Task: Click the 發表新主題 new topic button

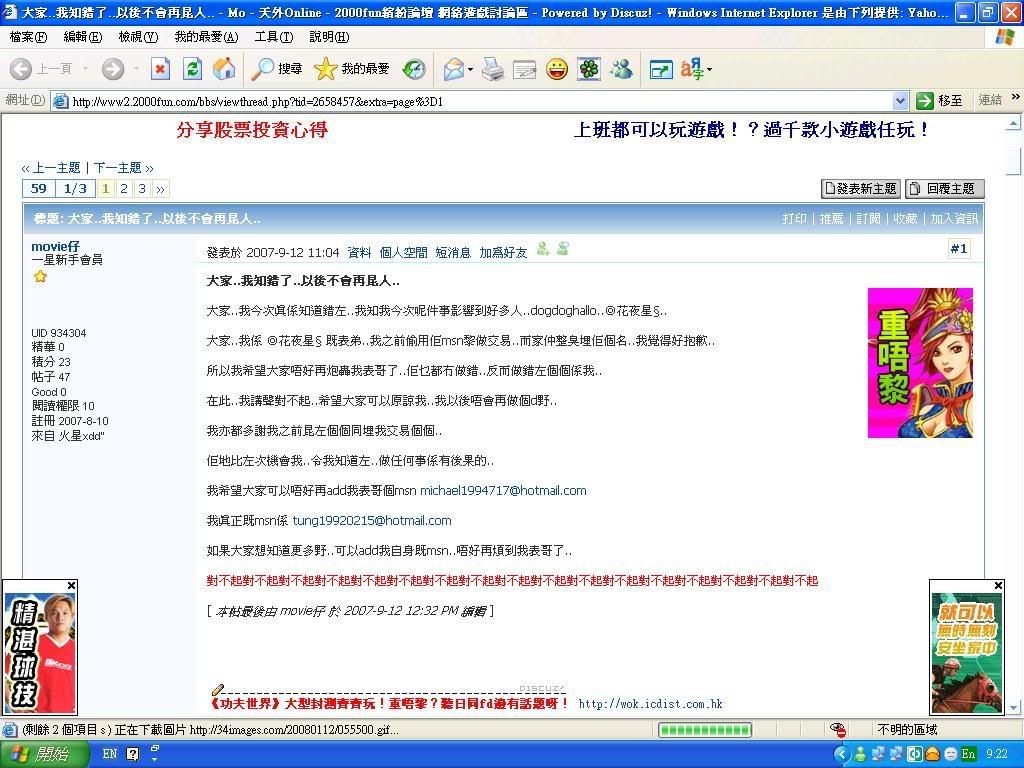Action: point(860,189)
